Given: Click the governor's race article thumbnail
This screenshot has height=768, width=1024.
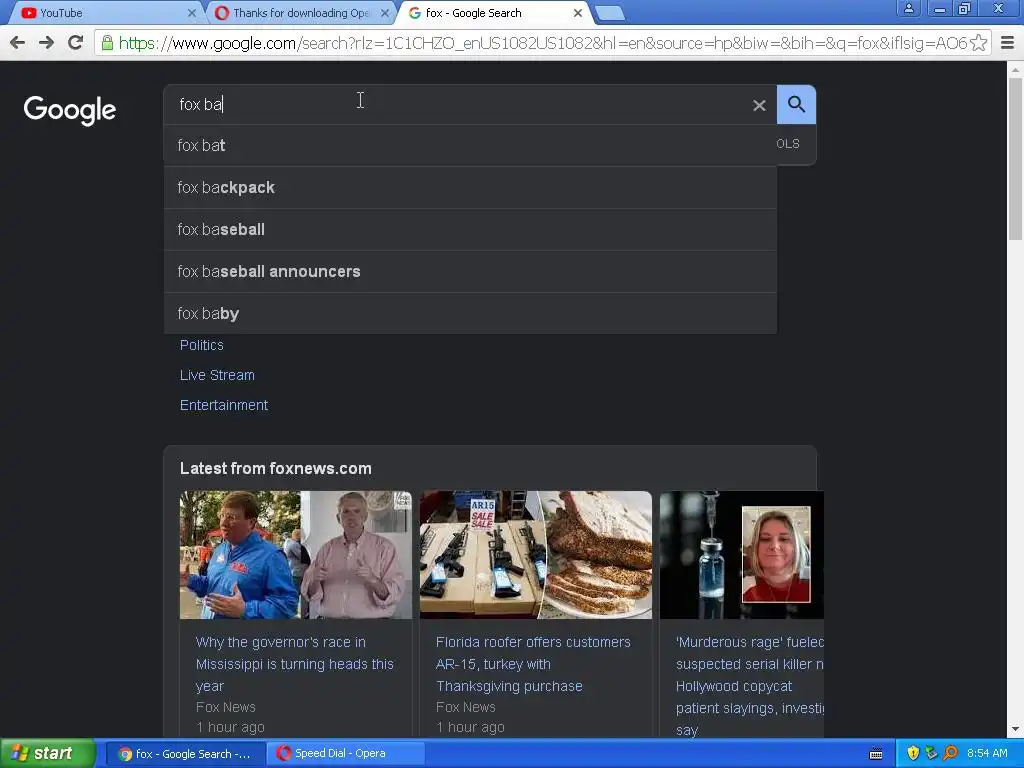Looking at the screenshot, I should pyautogui.click(x=296, y=555).
